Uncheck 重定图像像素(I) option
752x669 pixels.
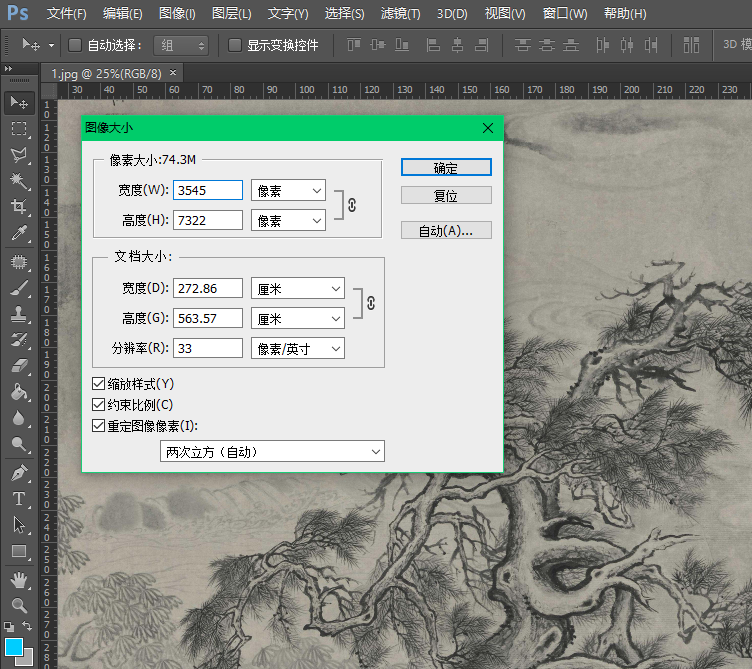tap(98, 426)
